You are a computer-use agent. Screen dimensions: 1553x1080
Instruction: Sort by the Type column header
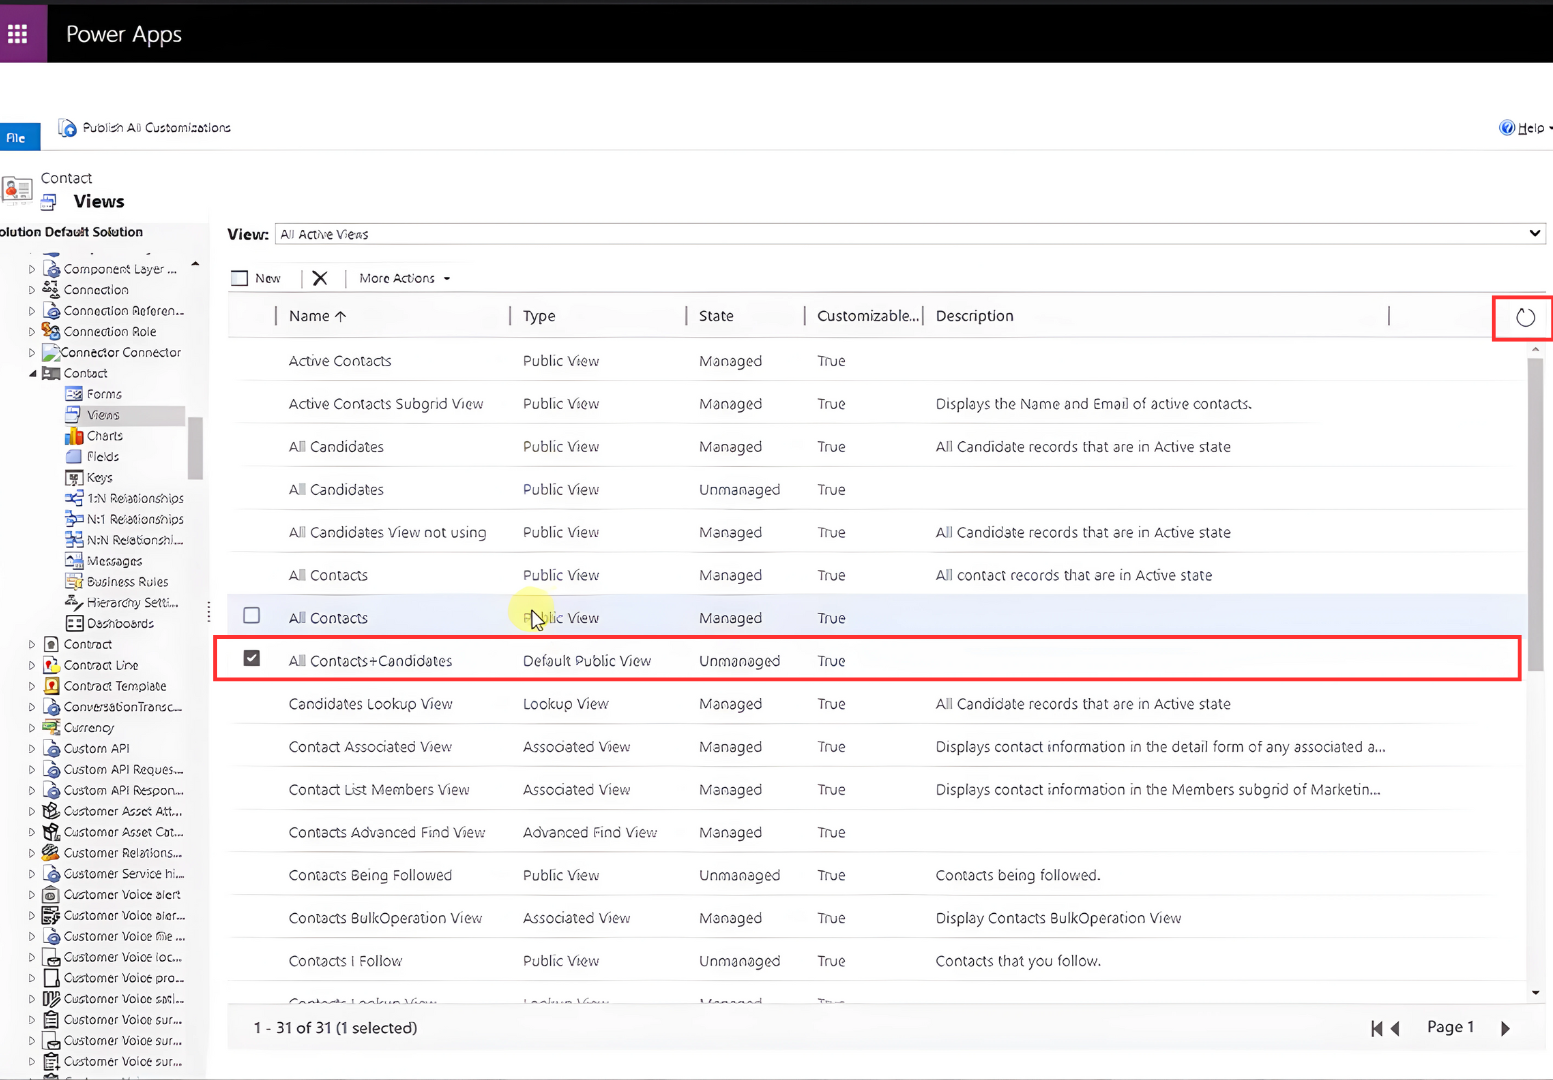(539, 316)
